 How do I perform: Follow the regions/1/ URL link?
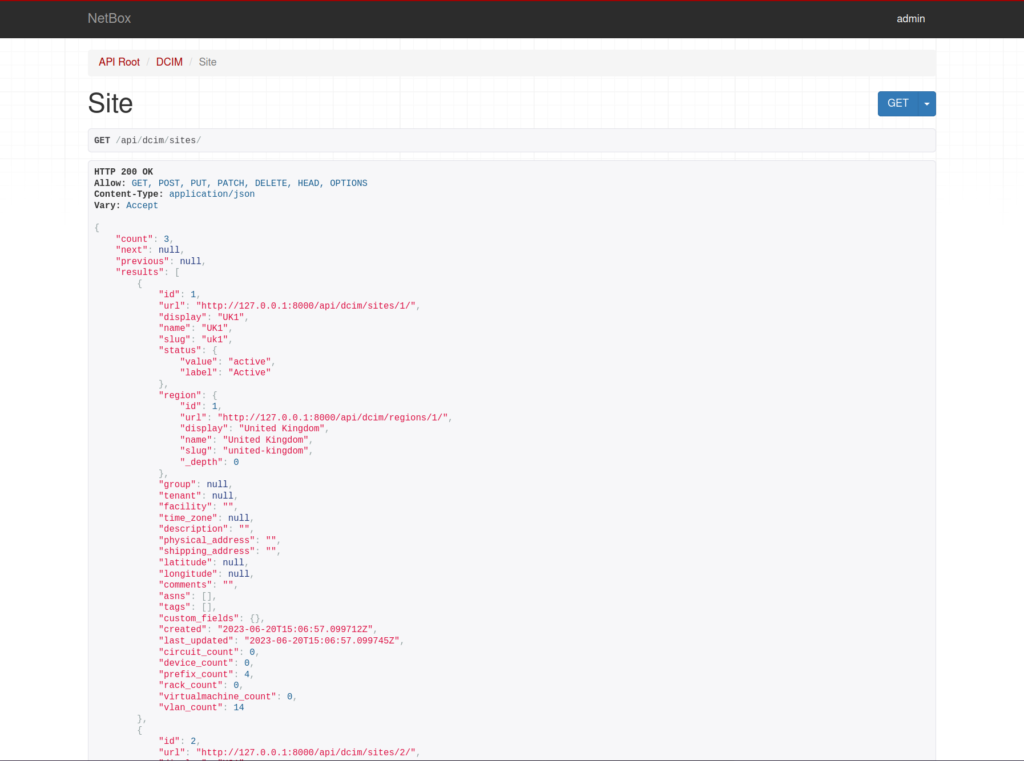click(x=334, y=417)
